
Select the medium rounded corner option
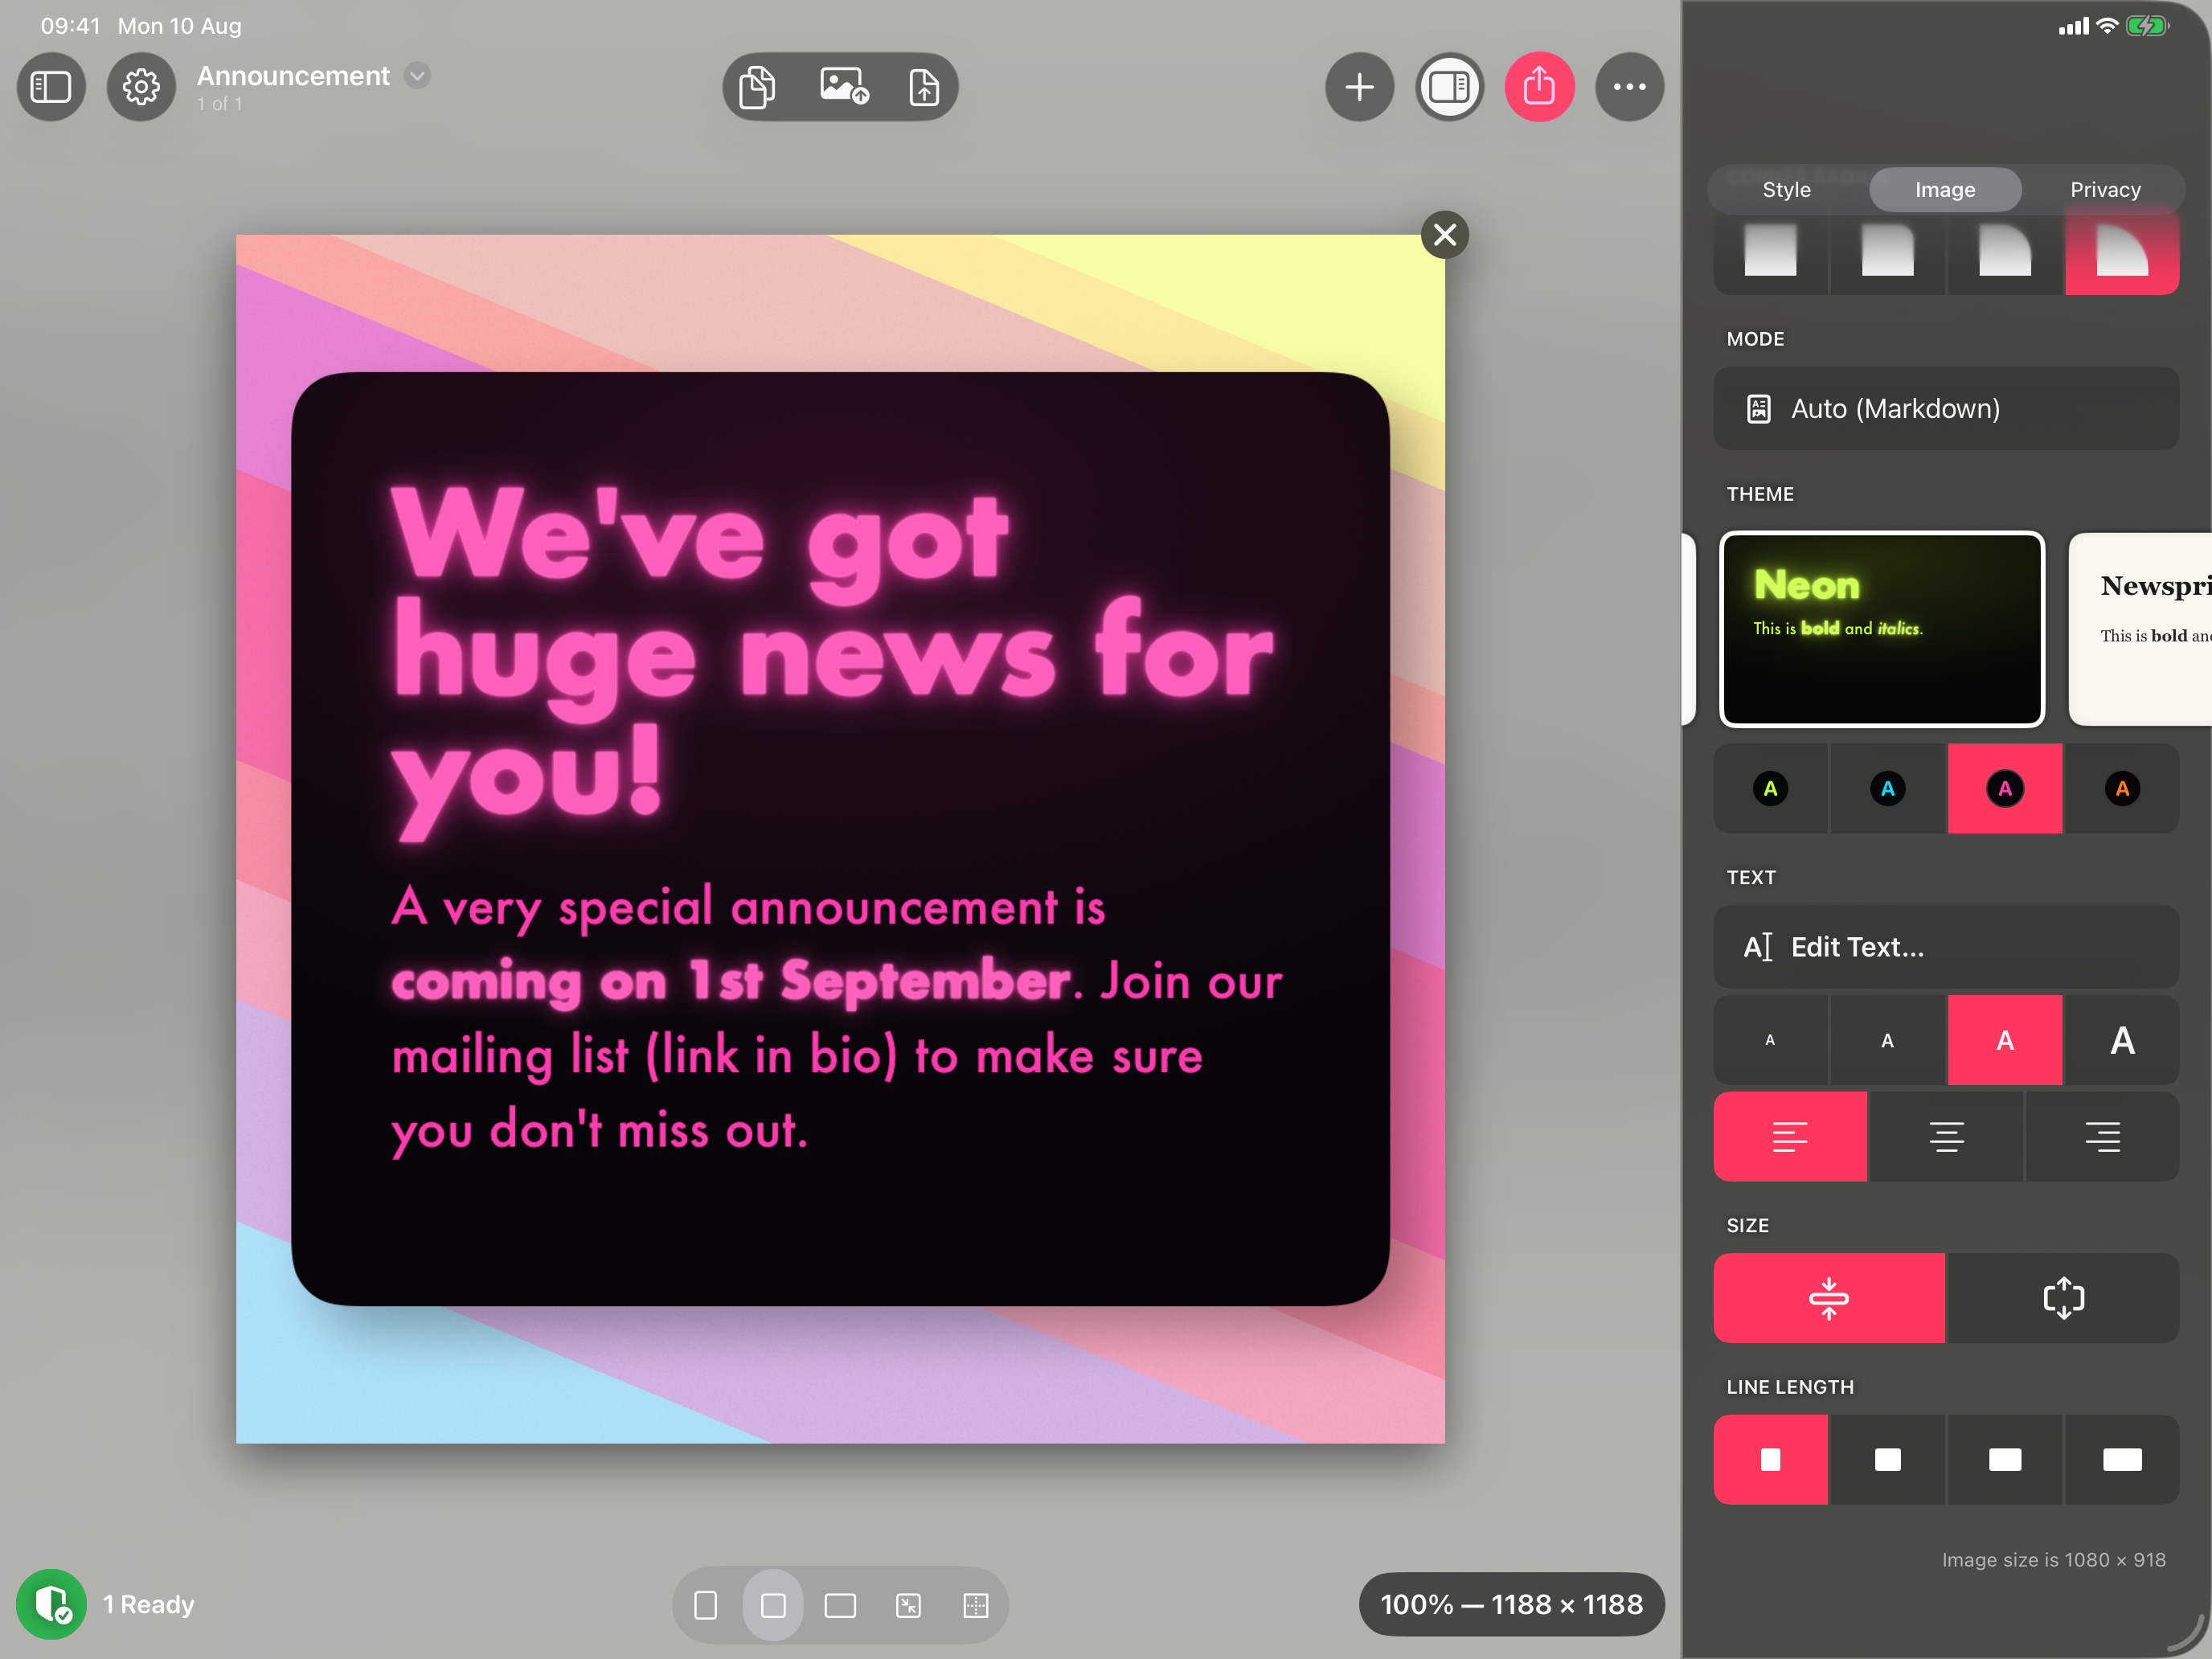[2005, 252]
